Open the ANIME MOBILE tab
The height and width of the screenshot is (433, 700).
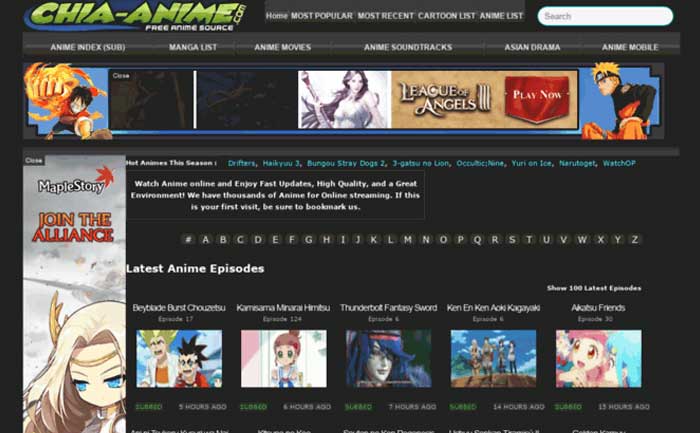click(630, 47)
